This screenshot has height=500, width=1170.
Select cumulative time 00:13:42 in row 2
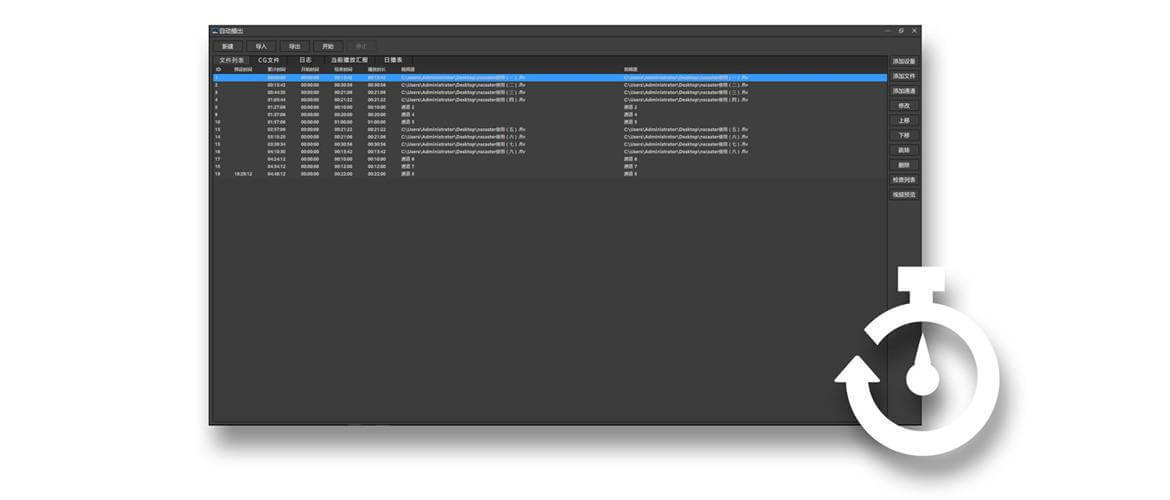[x=276, y=84]
